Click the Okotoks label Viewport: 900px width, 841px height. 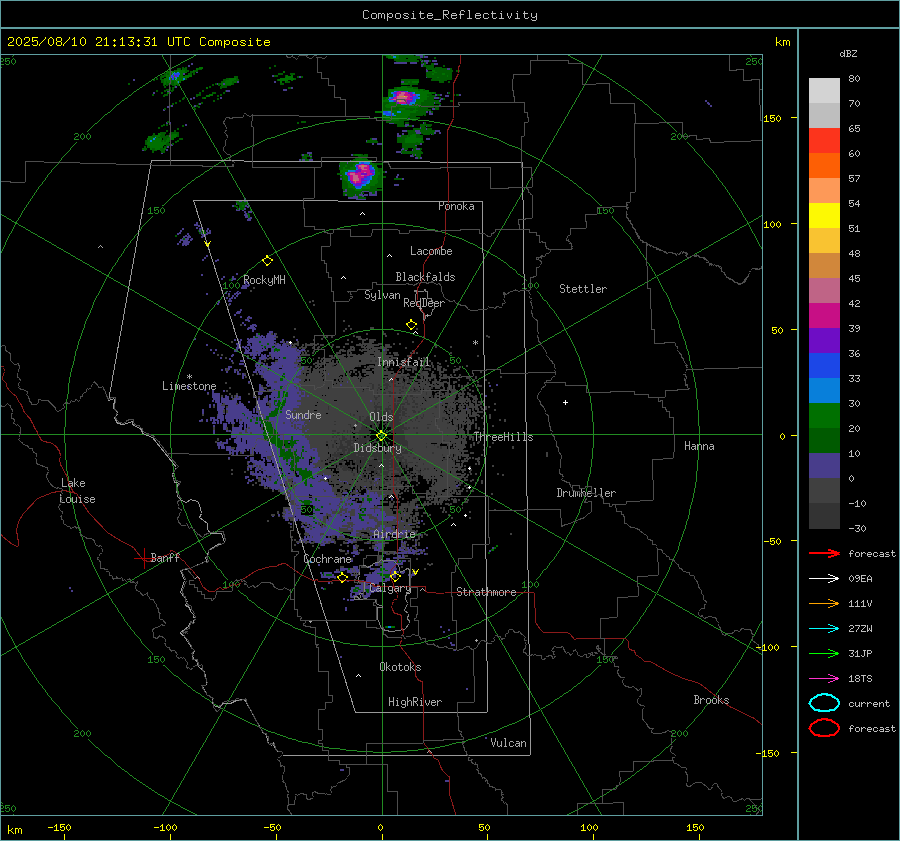point(400,667)
